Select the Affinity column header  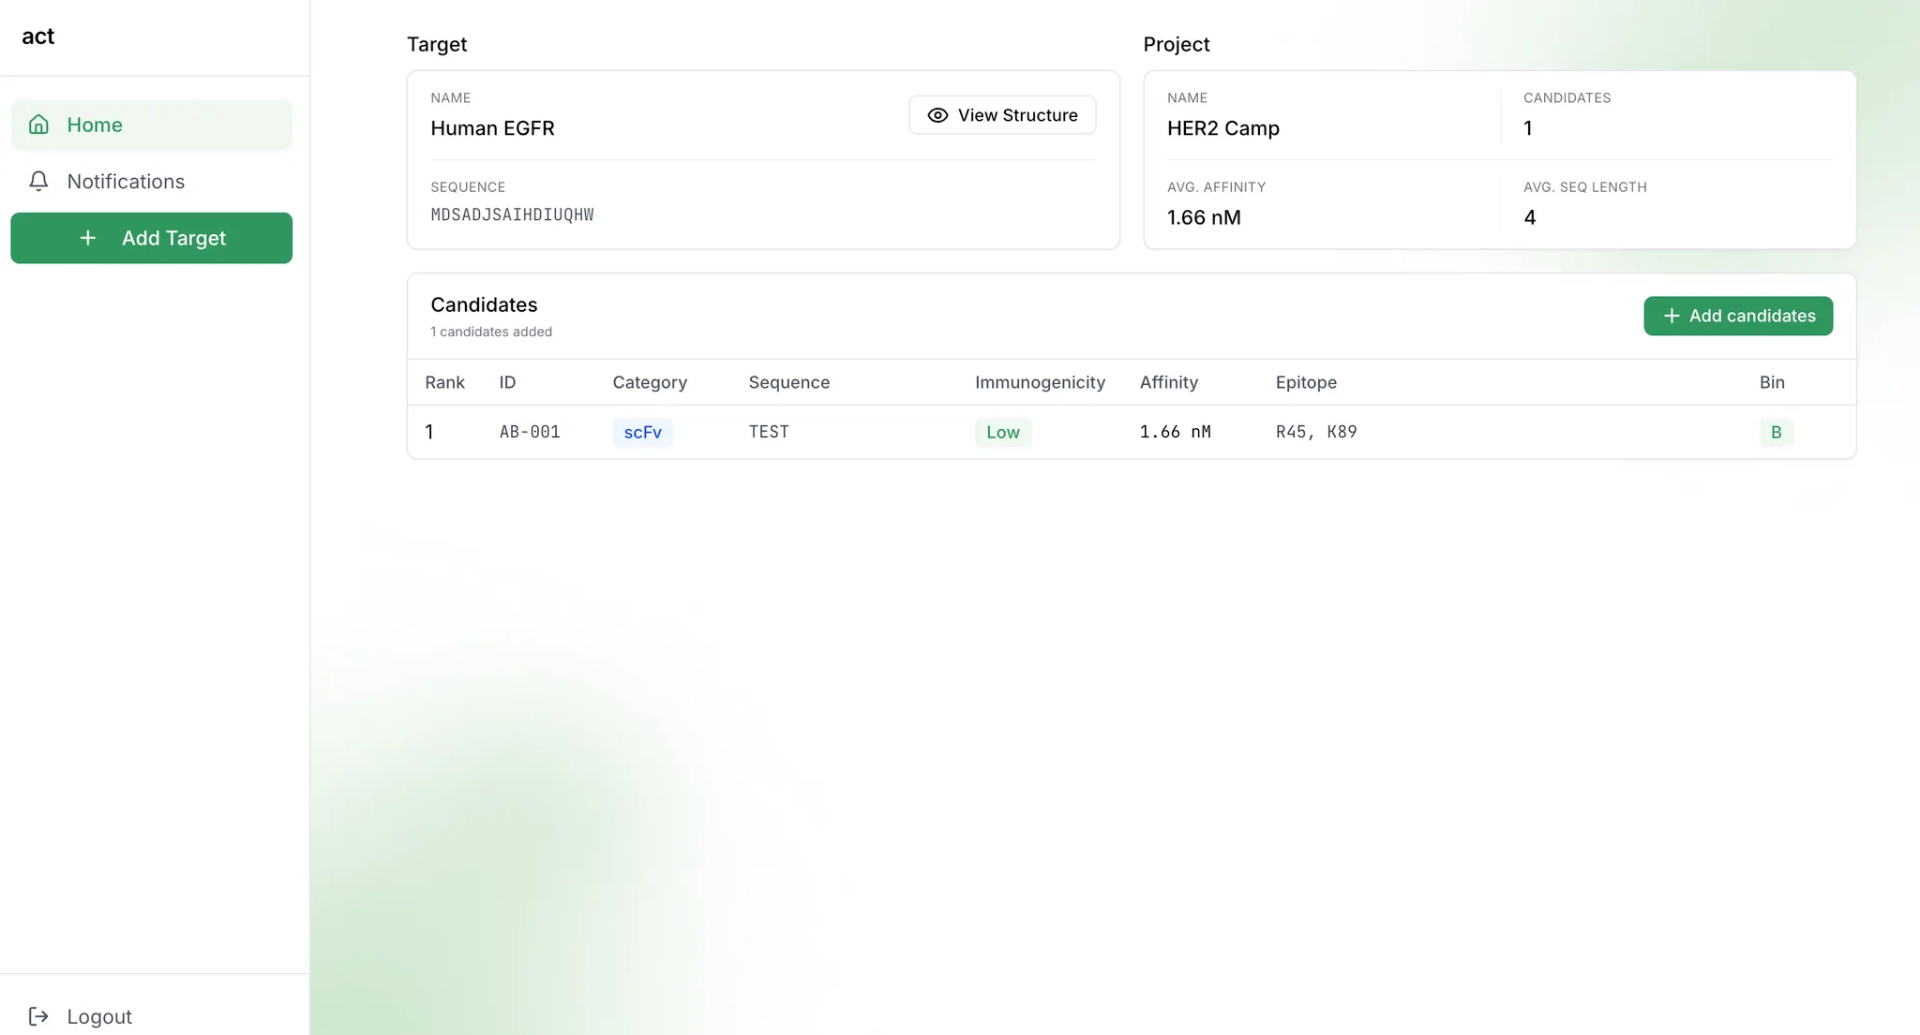(x=1168, y=382)
